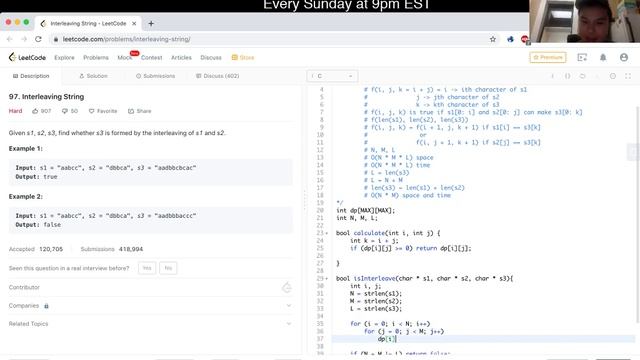Open Explore in the navigation bar
Image resolution: width=640 pixels, height=360 pixels.
tap(64, 58)
